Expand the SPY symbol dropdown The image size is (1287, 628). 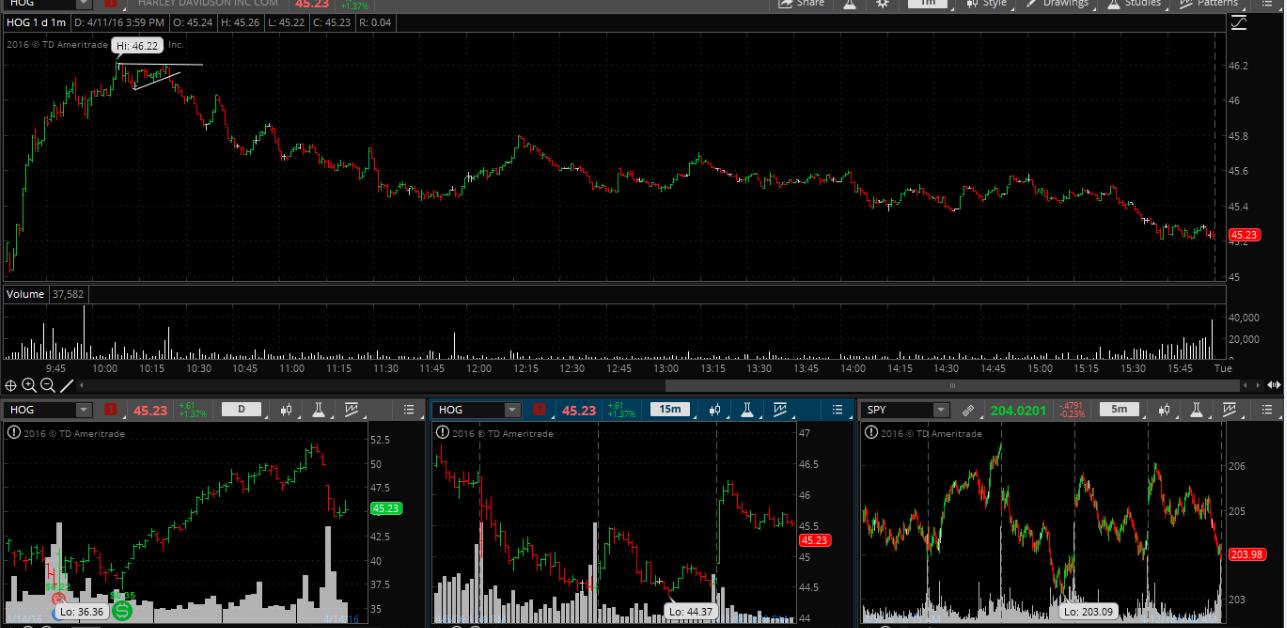941,410
